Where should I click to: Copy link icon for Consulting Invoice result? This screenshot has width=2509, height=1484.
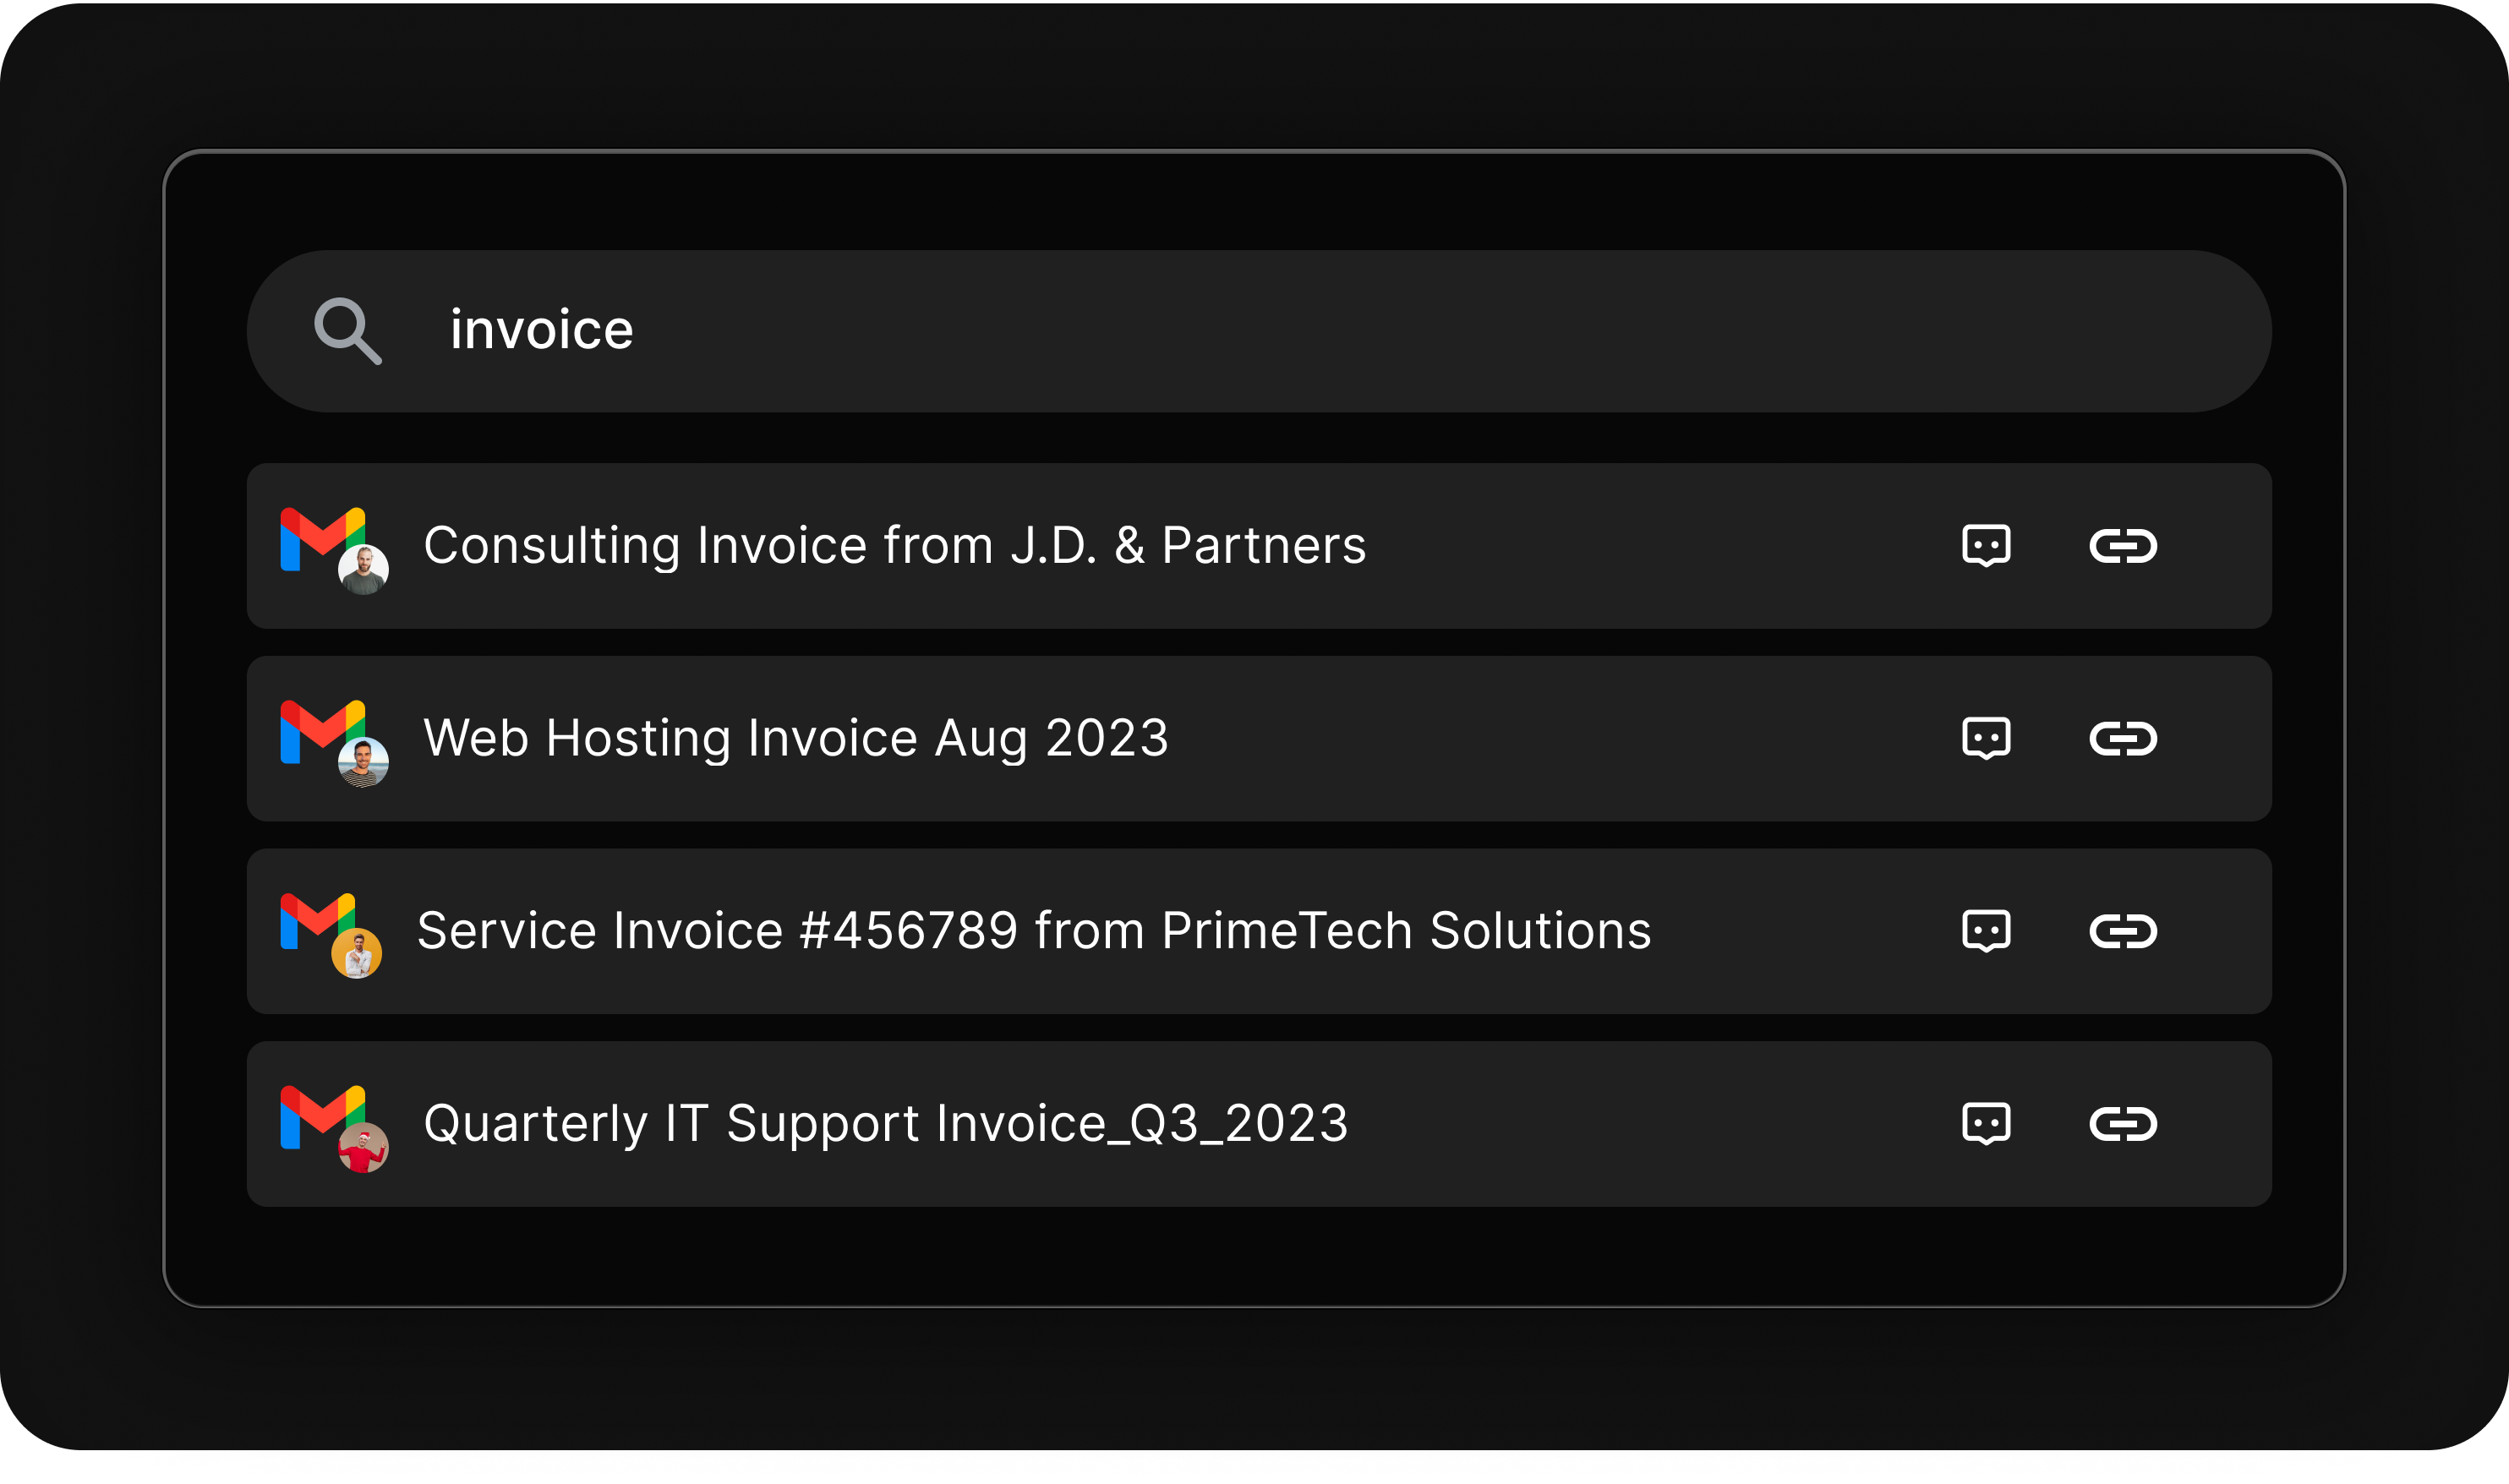point(2122,546)
